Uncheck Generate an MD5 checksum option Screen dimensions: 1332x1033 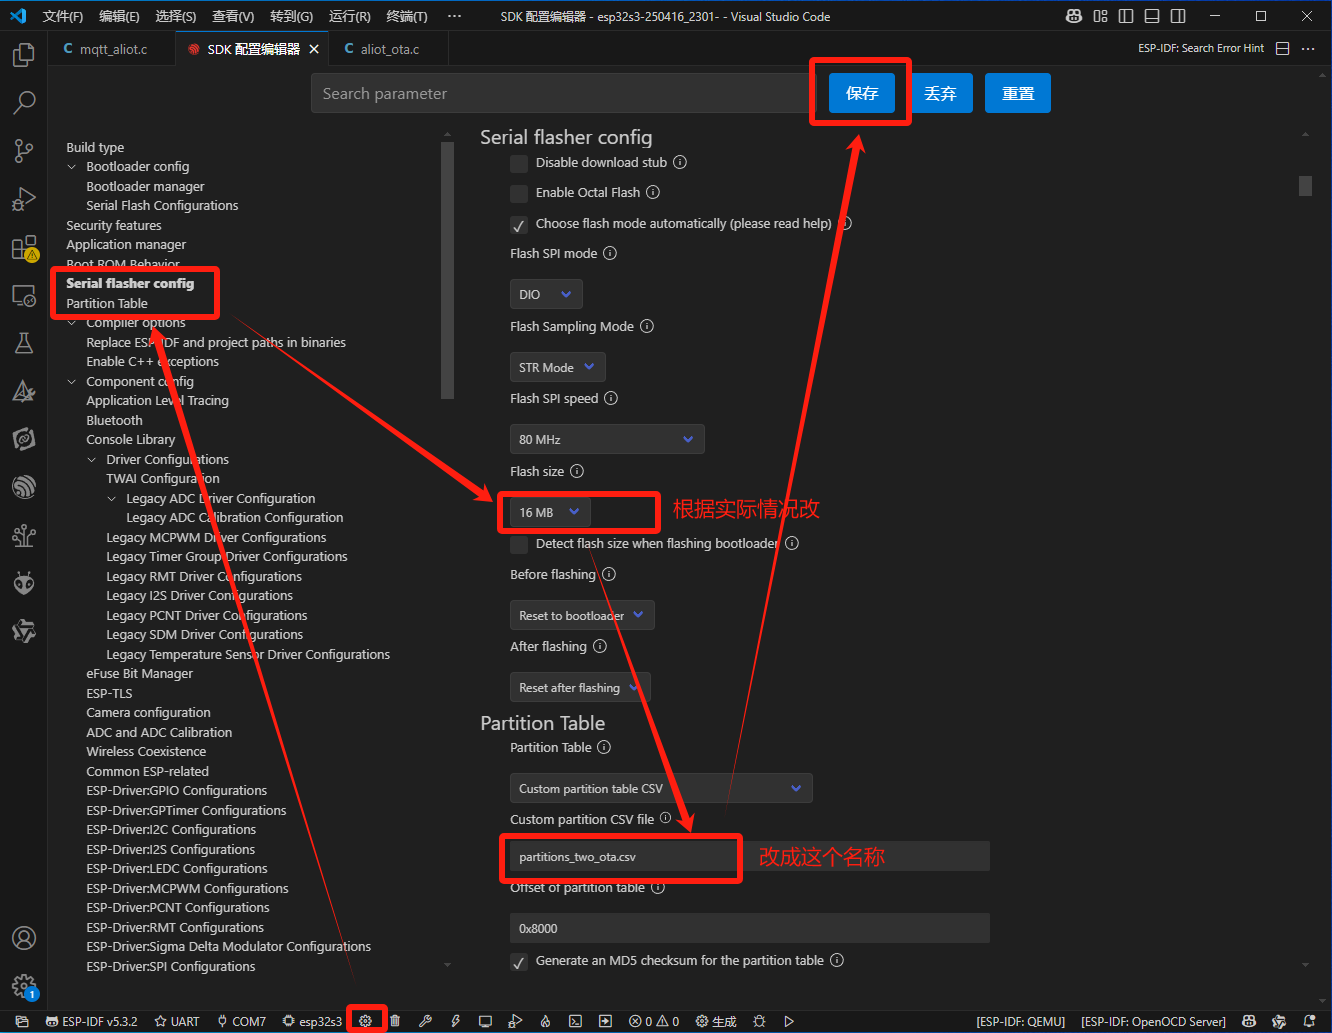coord(519,961)
